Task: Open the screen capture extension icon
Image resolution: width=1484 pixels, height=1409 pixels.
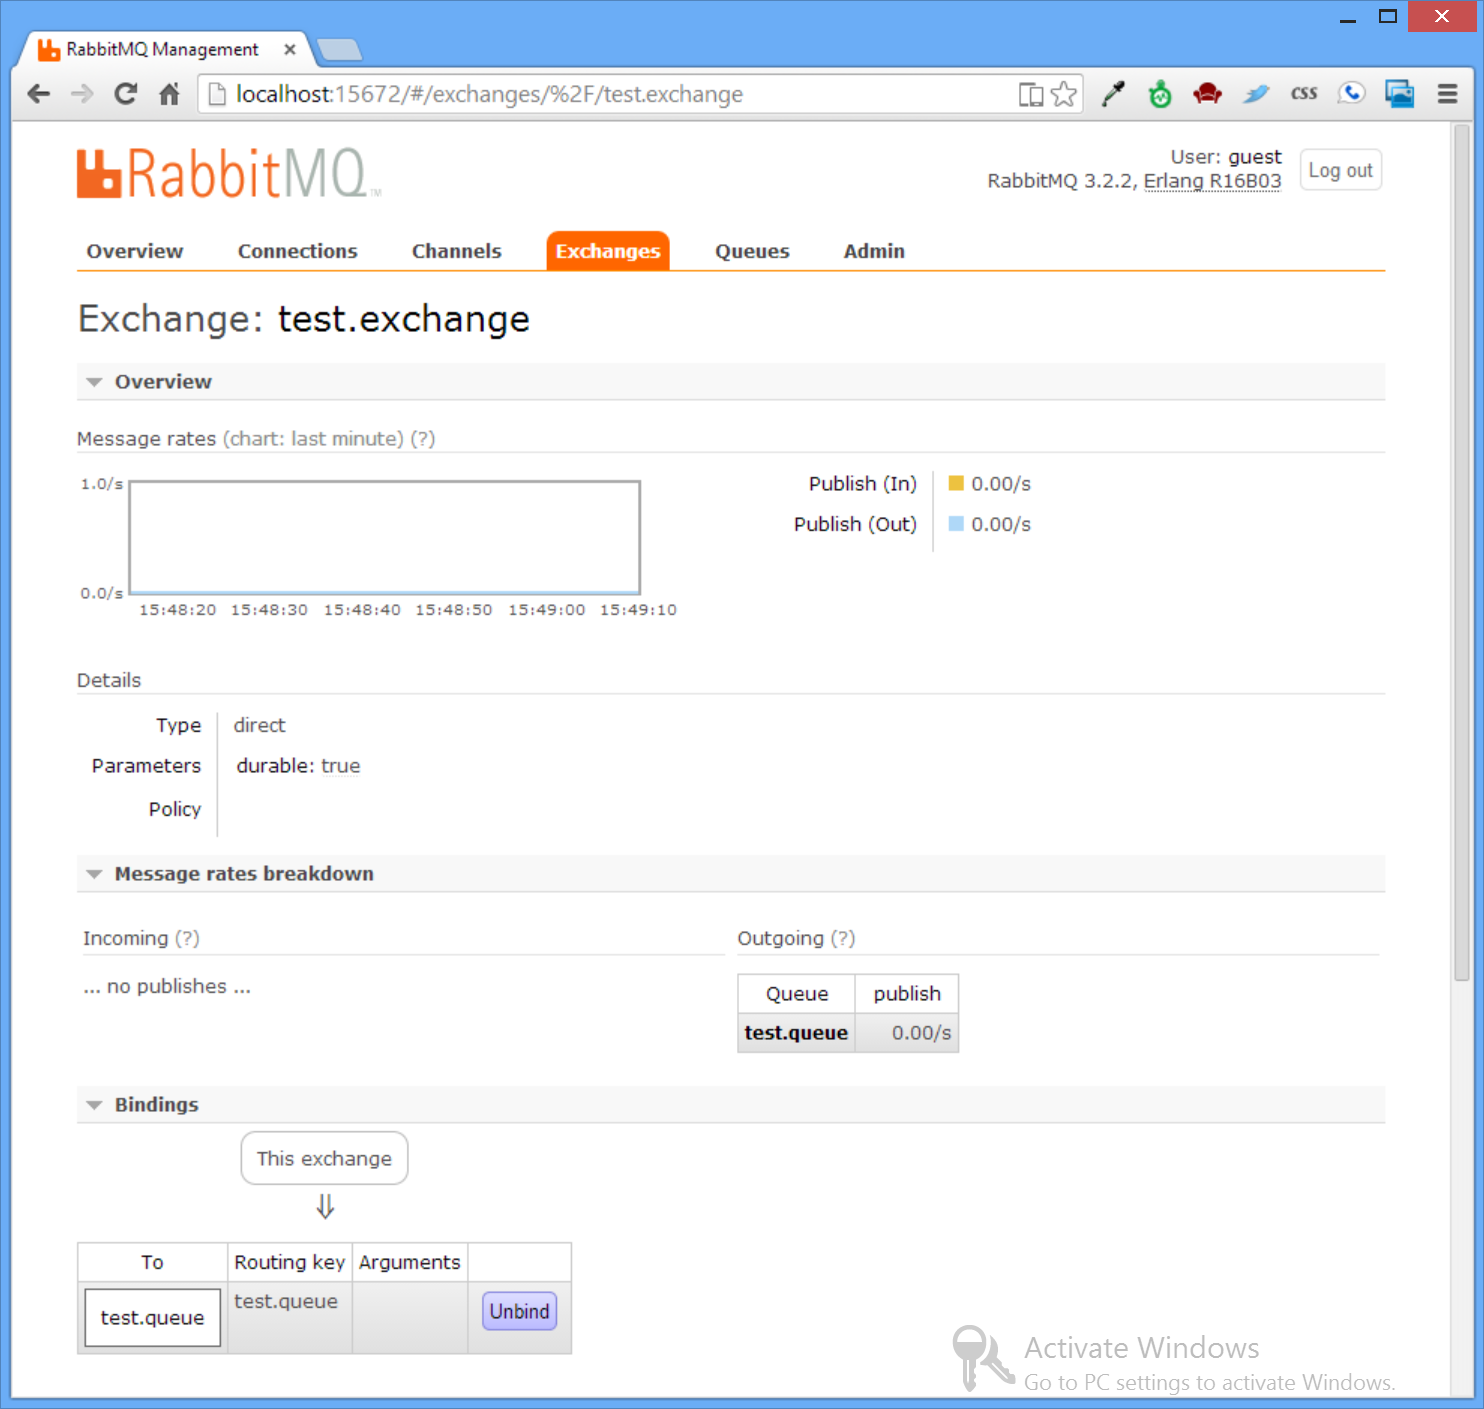Action: click(1400, 94)
